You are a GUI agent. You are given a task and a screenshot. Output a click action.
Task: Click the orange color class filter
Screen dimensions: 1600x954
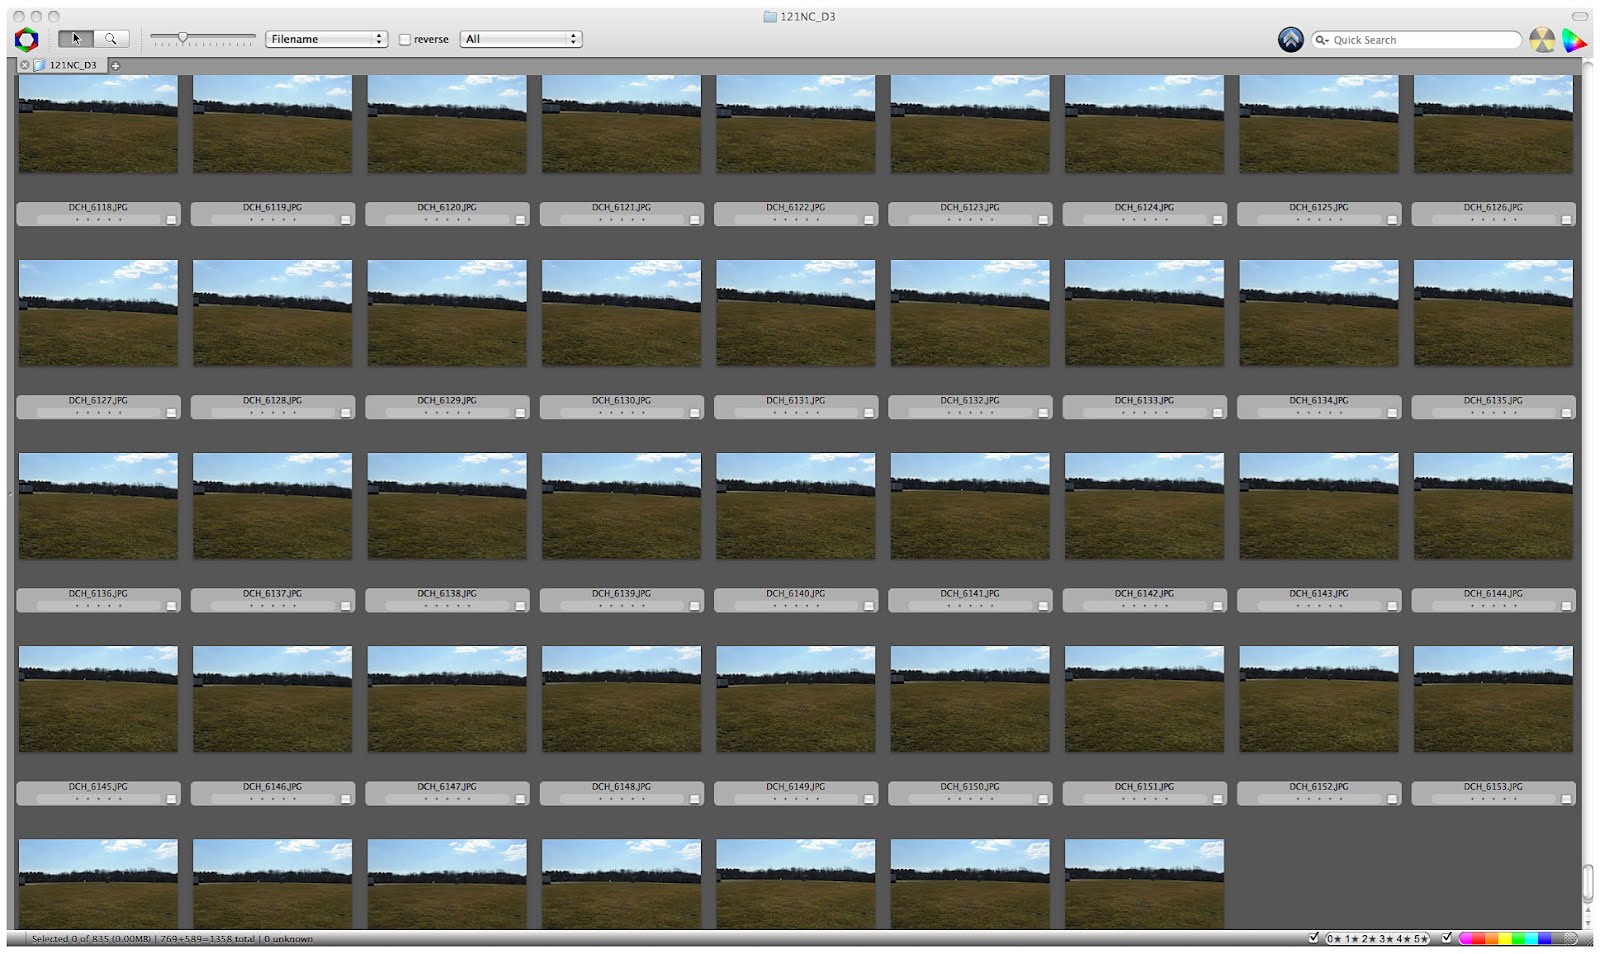point(1491,939)
